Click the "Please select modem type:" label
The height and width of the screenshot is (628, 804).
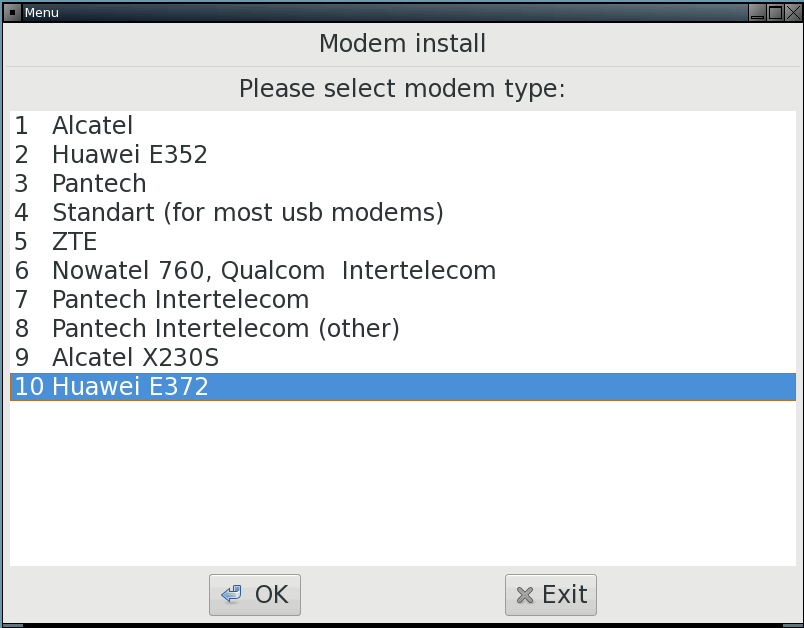(402, 90)
